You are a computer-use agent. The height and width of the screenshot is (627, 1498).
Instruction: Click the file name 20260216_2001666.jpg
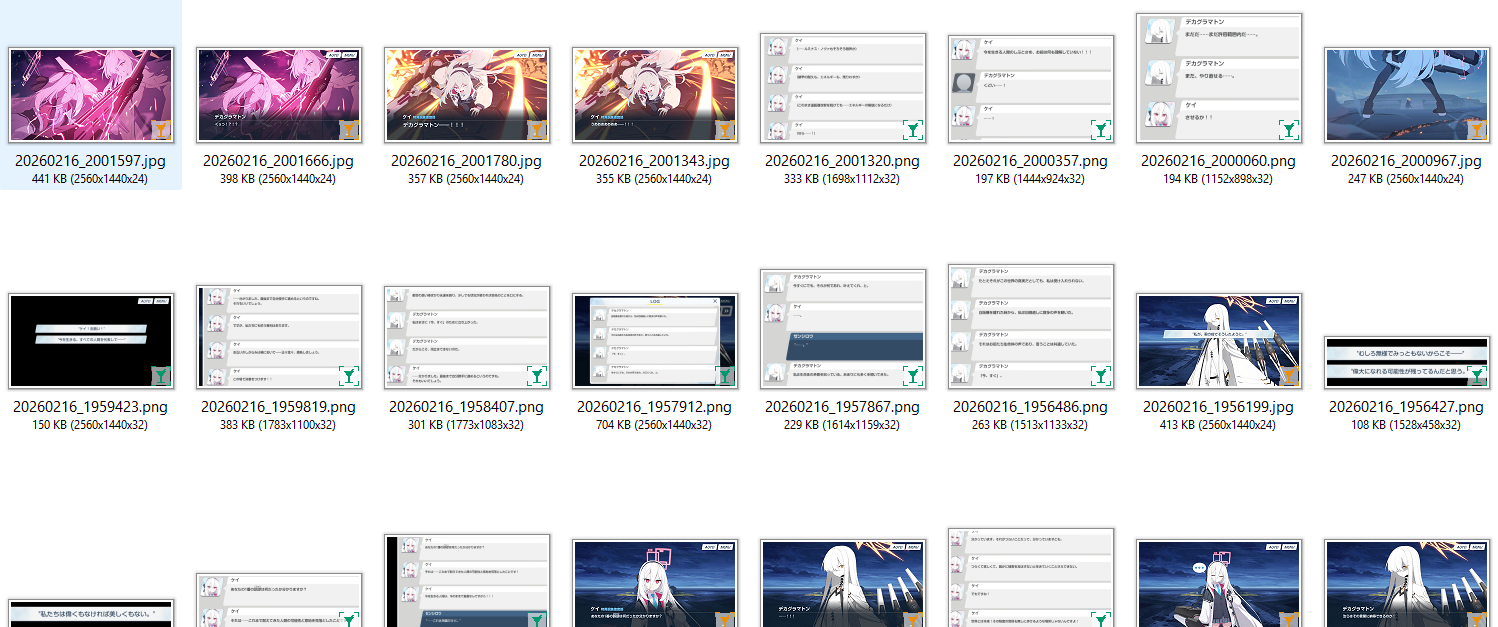279,161
